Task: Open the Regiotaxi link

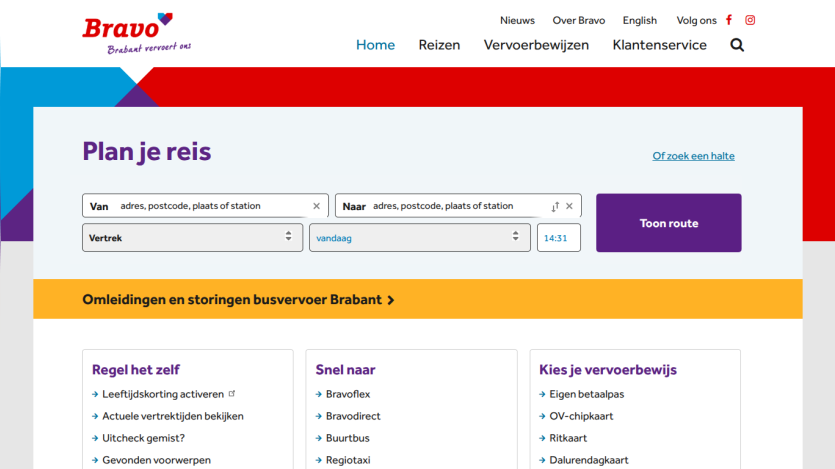Action: point(348,460)
